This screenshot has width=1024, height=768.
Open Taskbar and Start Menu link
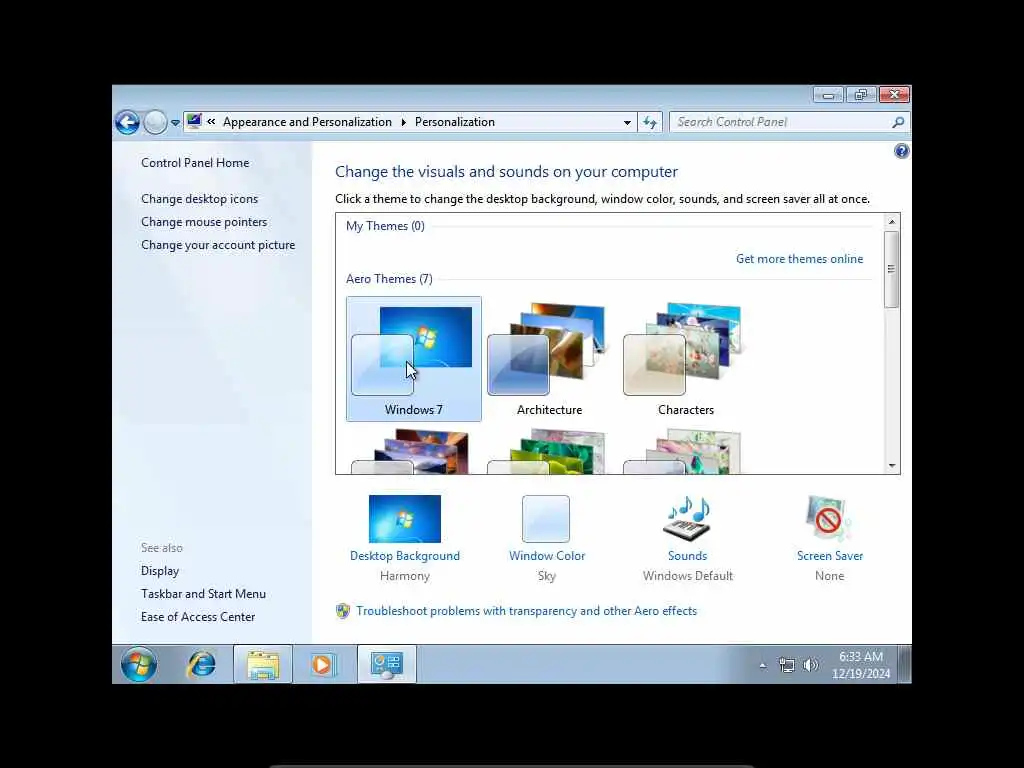pyautogui.click(x=203, y=594)
